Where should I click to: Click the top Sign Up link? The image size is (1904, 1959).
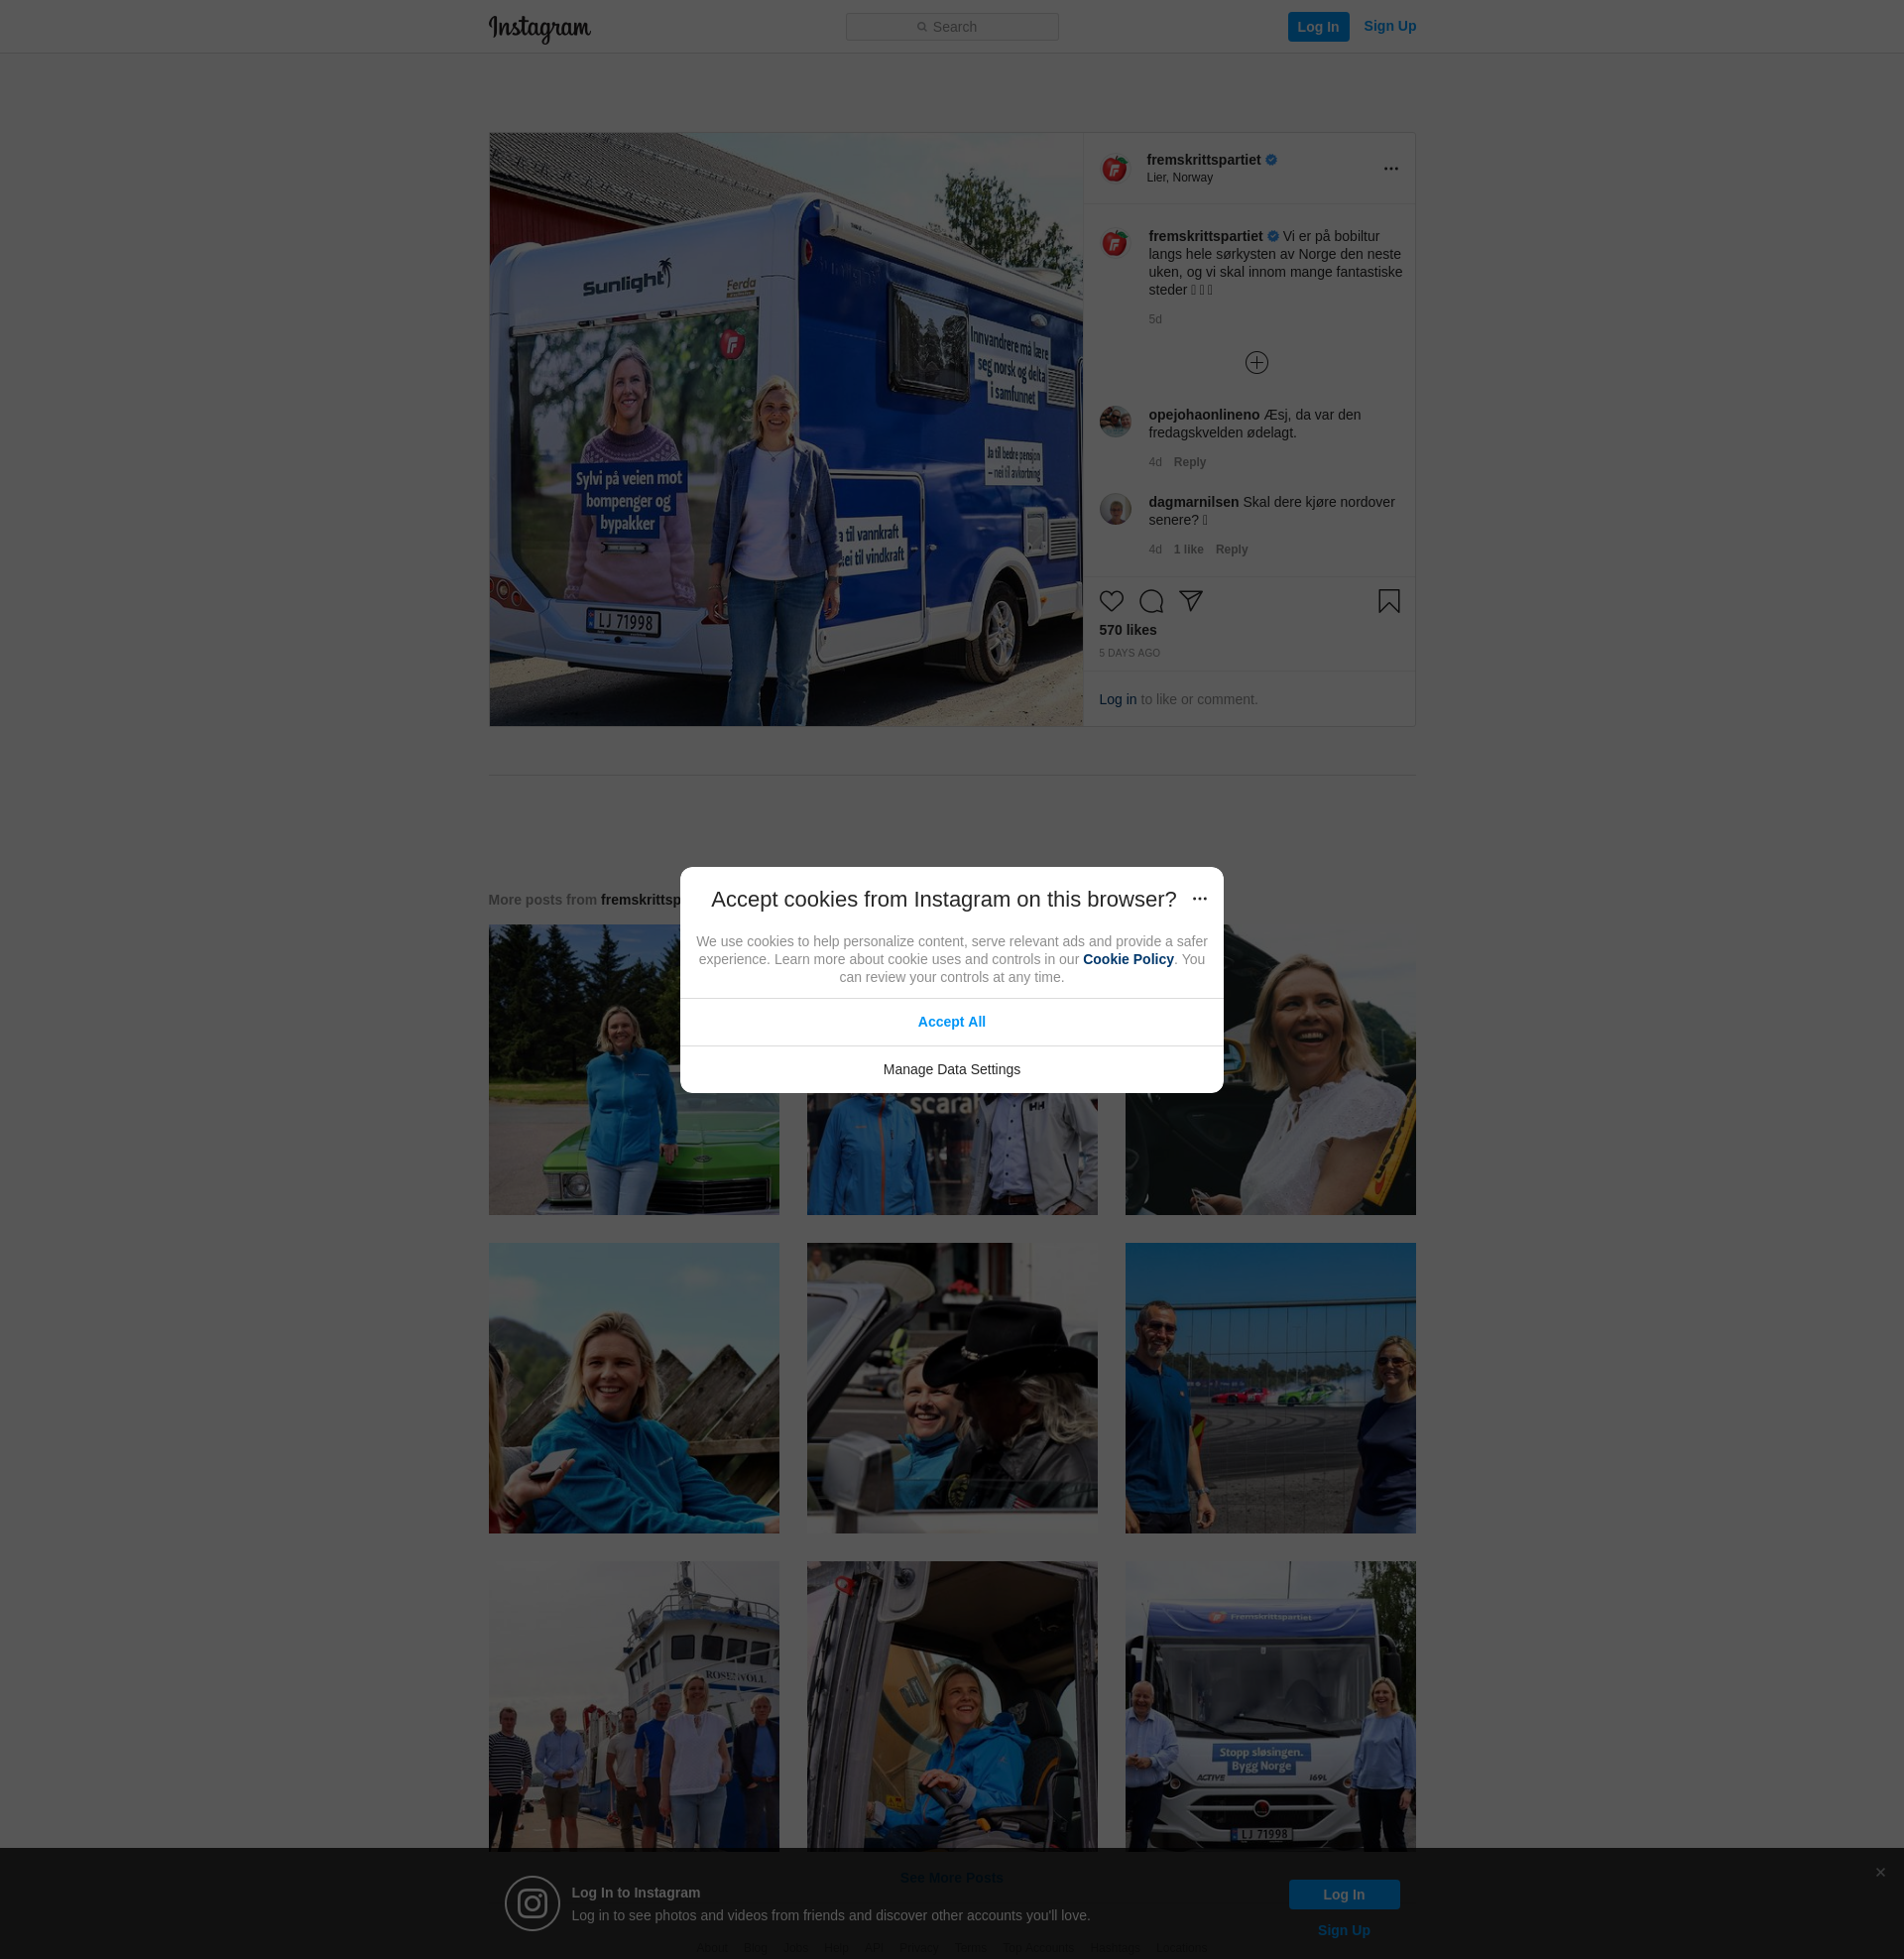(x=1389, y=26)
